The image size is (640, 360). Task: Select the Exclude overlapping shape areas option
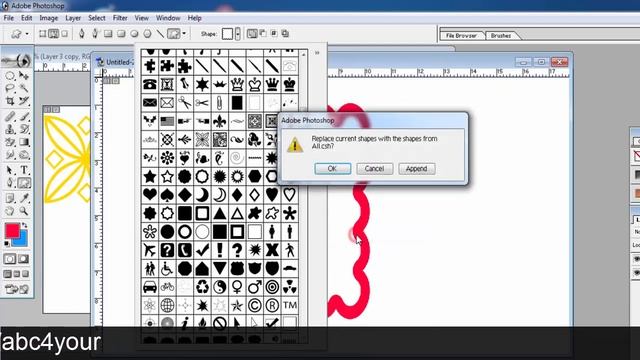[x=285, y=34]
